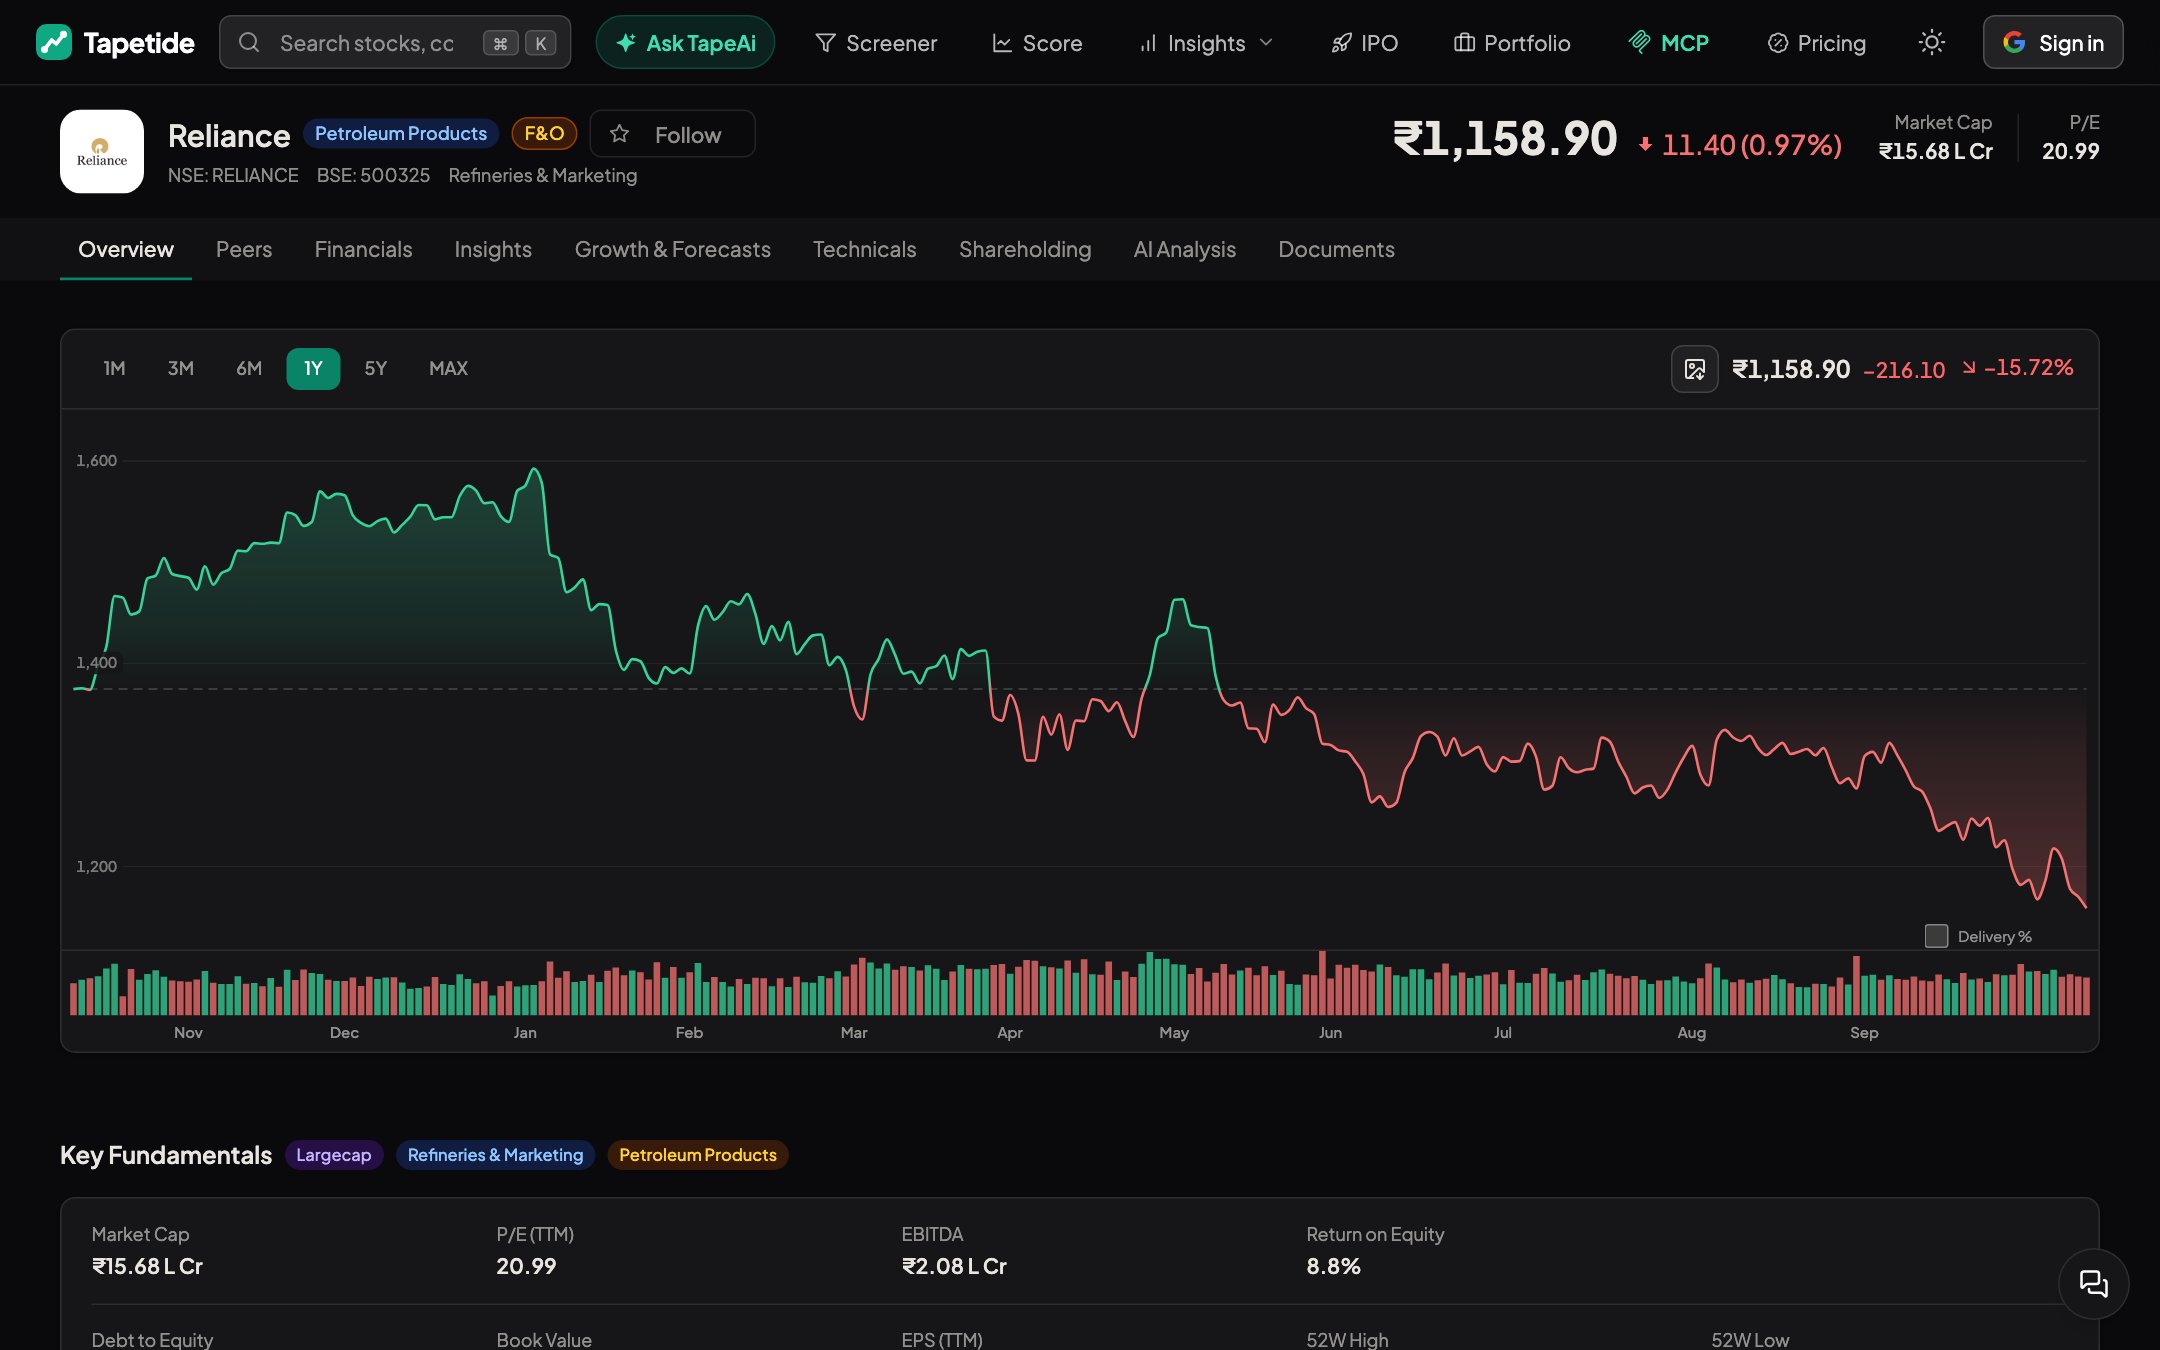Select the 3M chart range
This screenshot has width=2160, height=1350.
click(180, 368)
